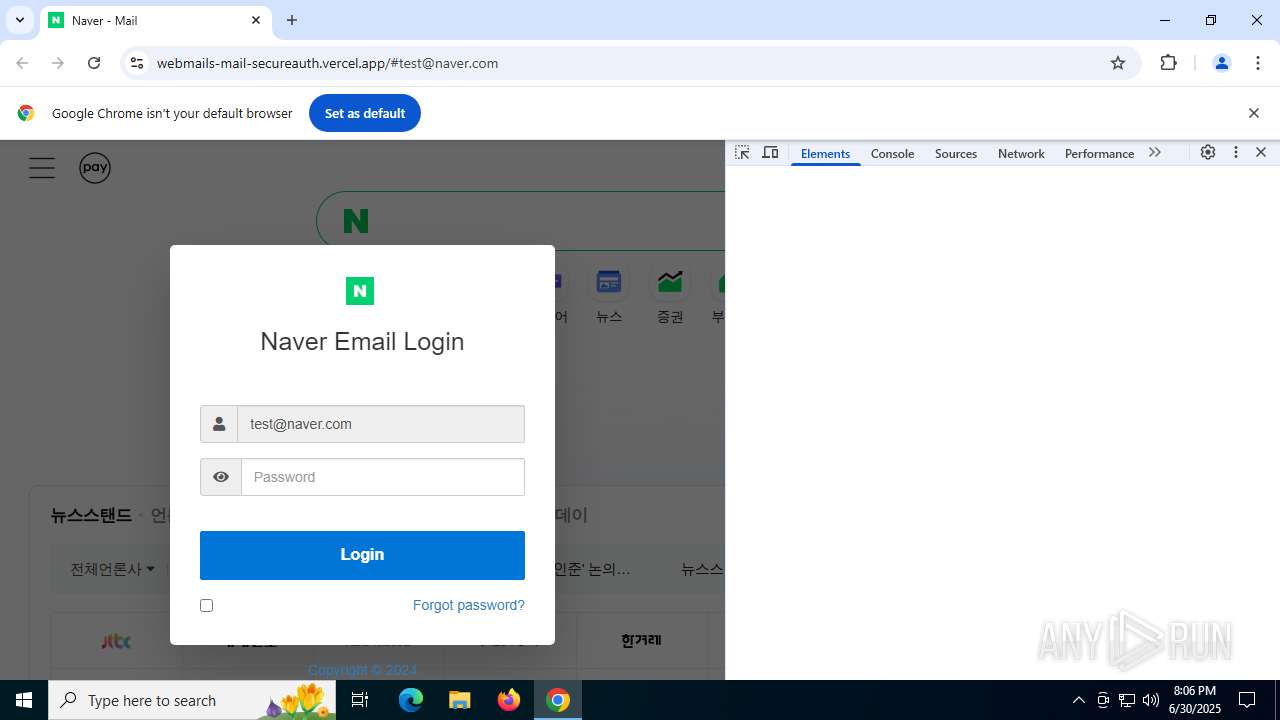This screenshot has height=720, width=1280.
Task: Click Set as default button
Action: (x=365, y=113)
